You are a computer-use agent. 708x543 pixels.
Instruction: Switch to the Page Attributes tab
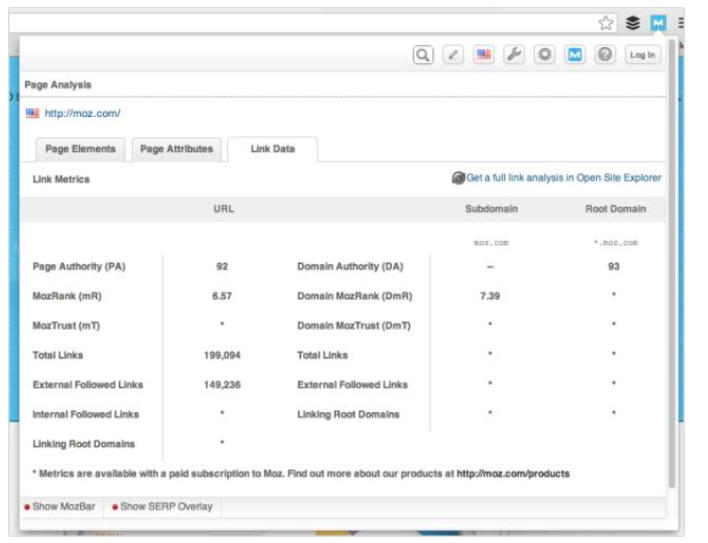coord(177,149)
